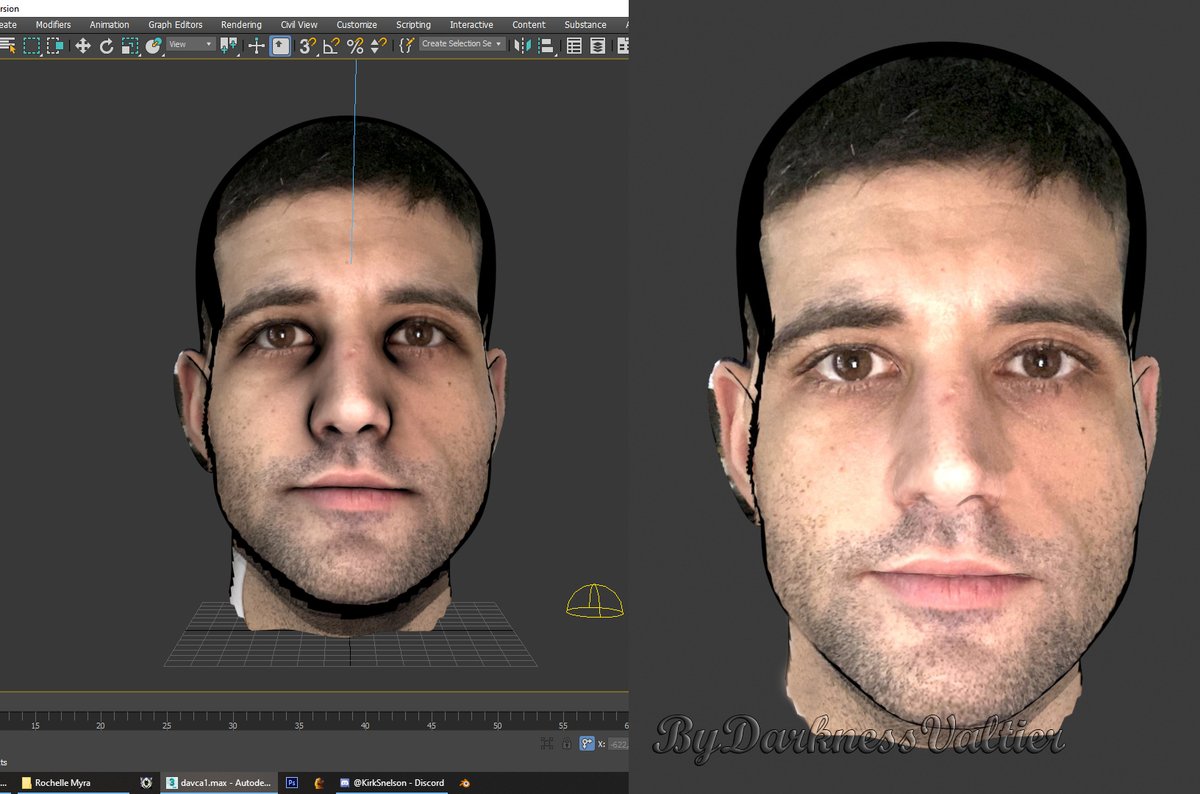This screenshot has height=794, width=1200.
Task: Click the Align tool icon
Action: (x=546, y=45)
